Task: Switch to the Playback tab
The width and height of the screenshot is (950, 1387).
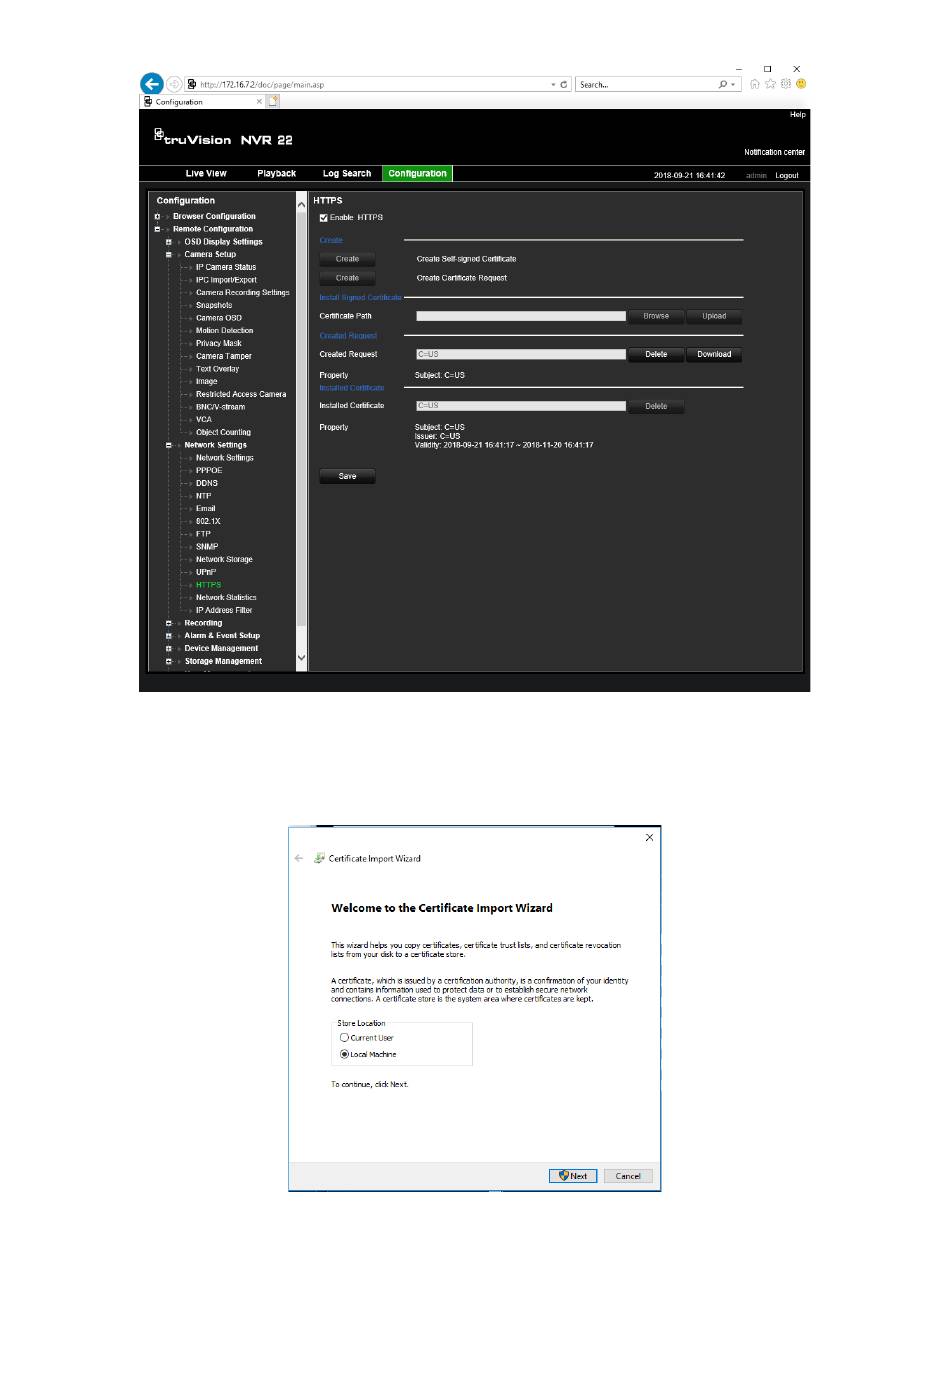Action: coord(276,174)
